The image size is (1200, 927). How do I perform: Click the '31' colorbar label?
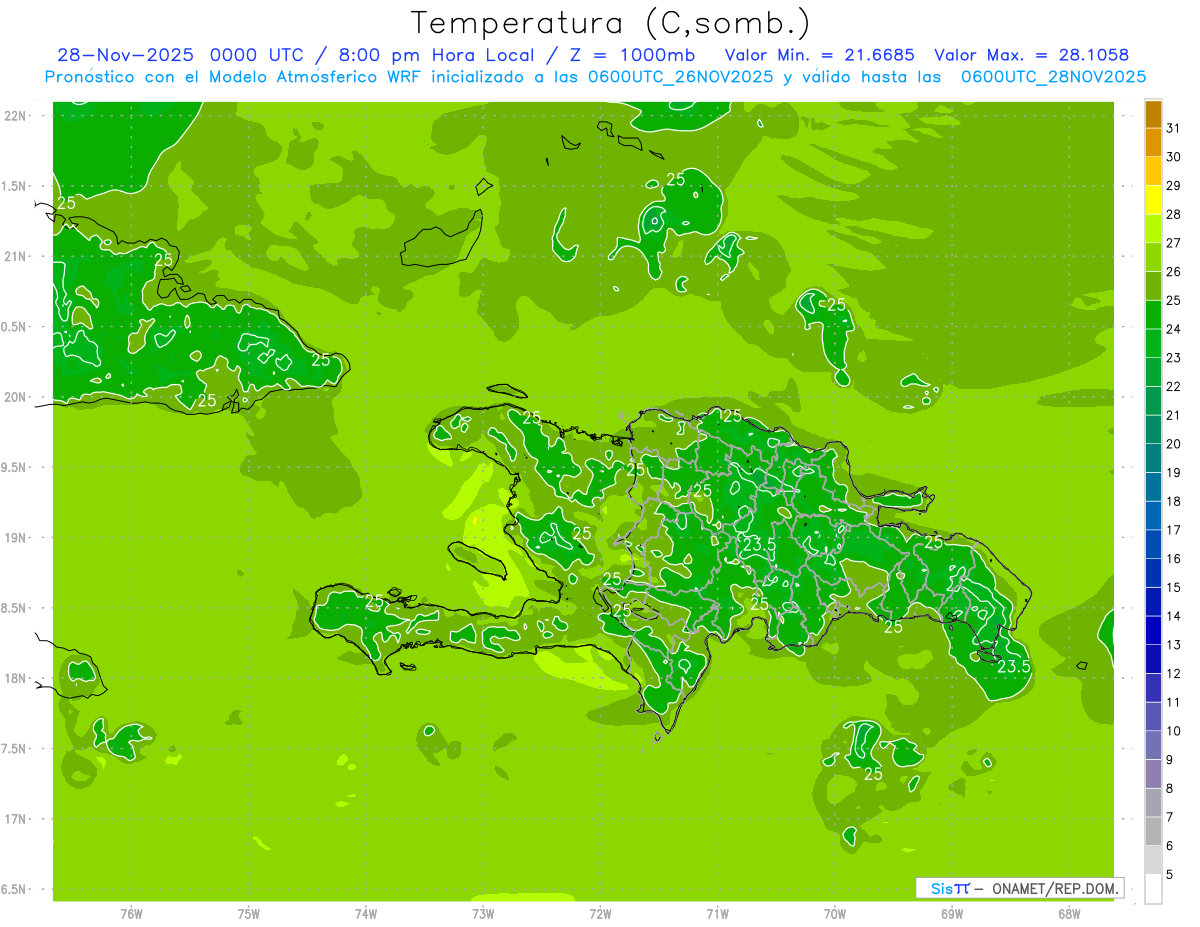coord(1174,128)
